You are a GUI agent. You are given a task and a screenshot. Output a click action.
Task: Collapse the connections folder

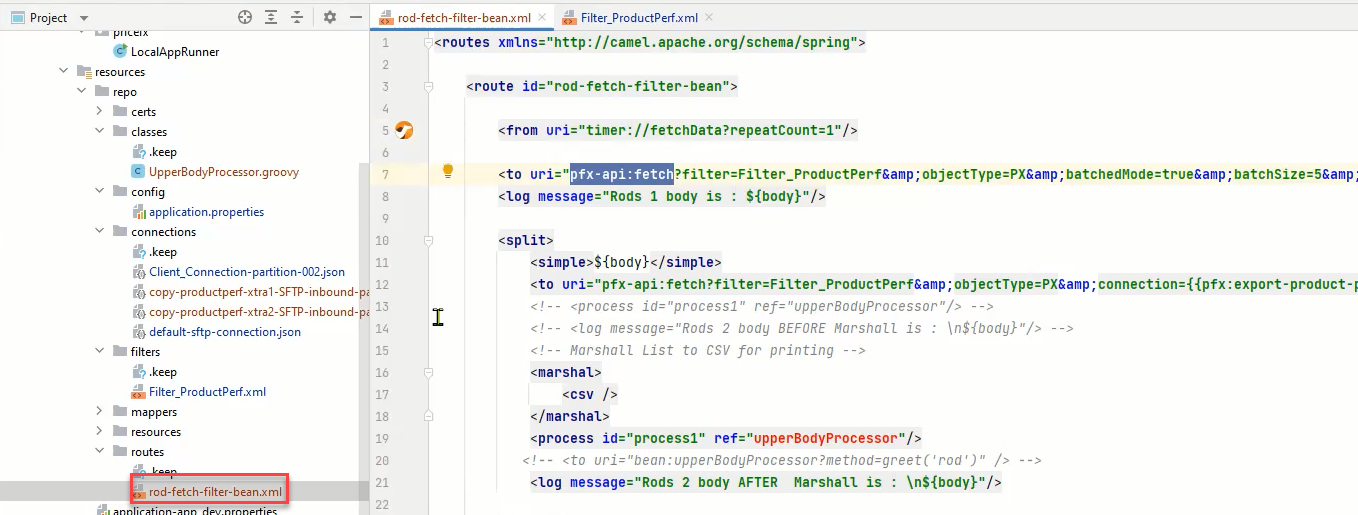coord(100,232)
